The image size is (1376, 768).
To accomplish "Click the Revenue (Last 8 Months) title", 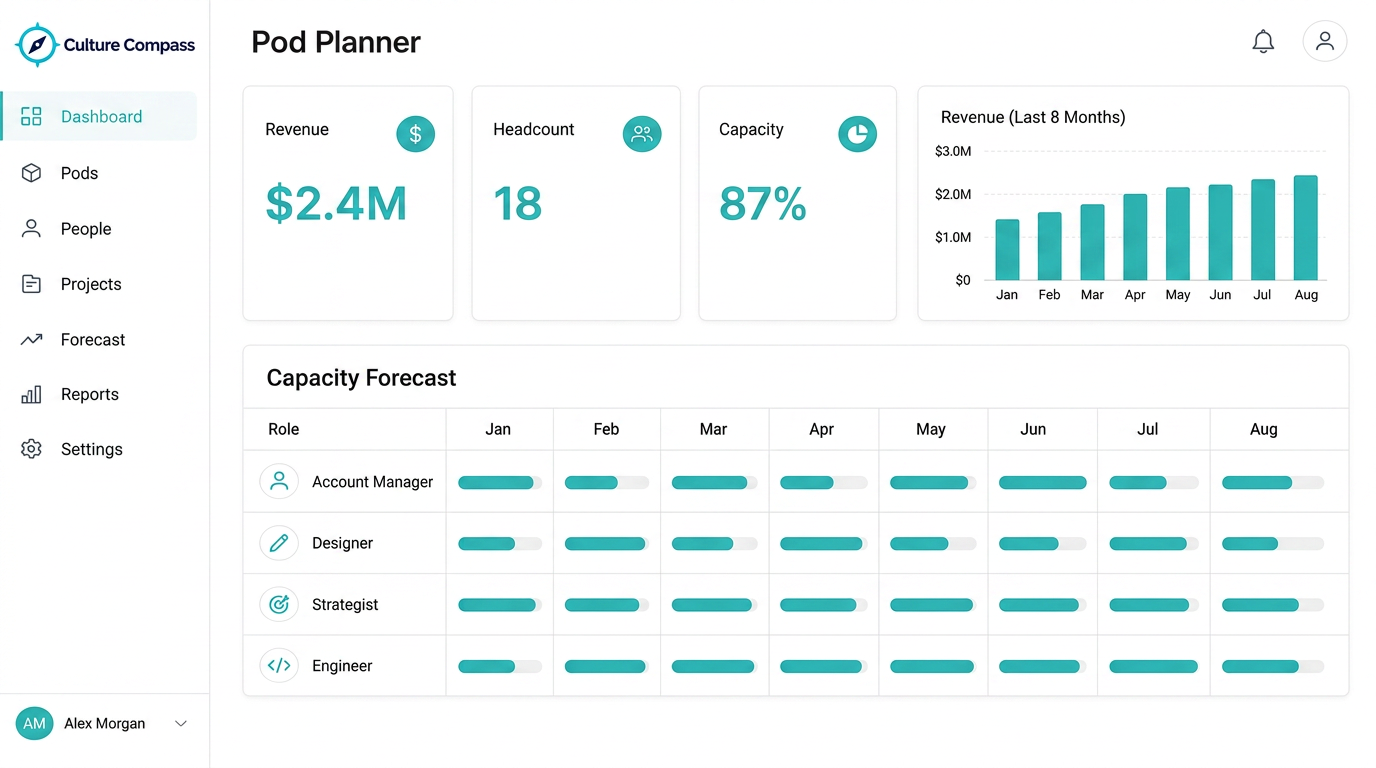I will tap(1033, 117).
